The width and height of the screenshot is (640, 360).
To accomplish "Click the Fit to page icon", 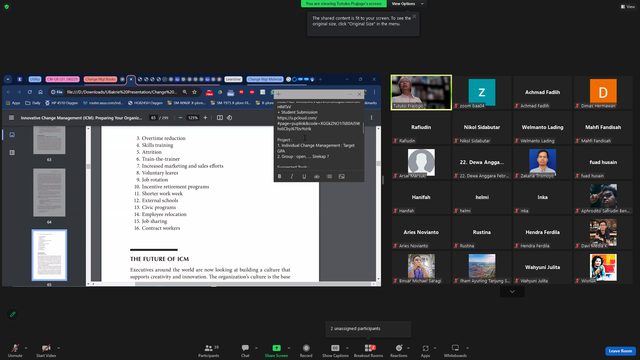I will tap(220, 118).
